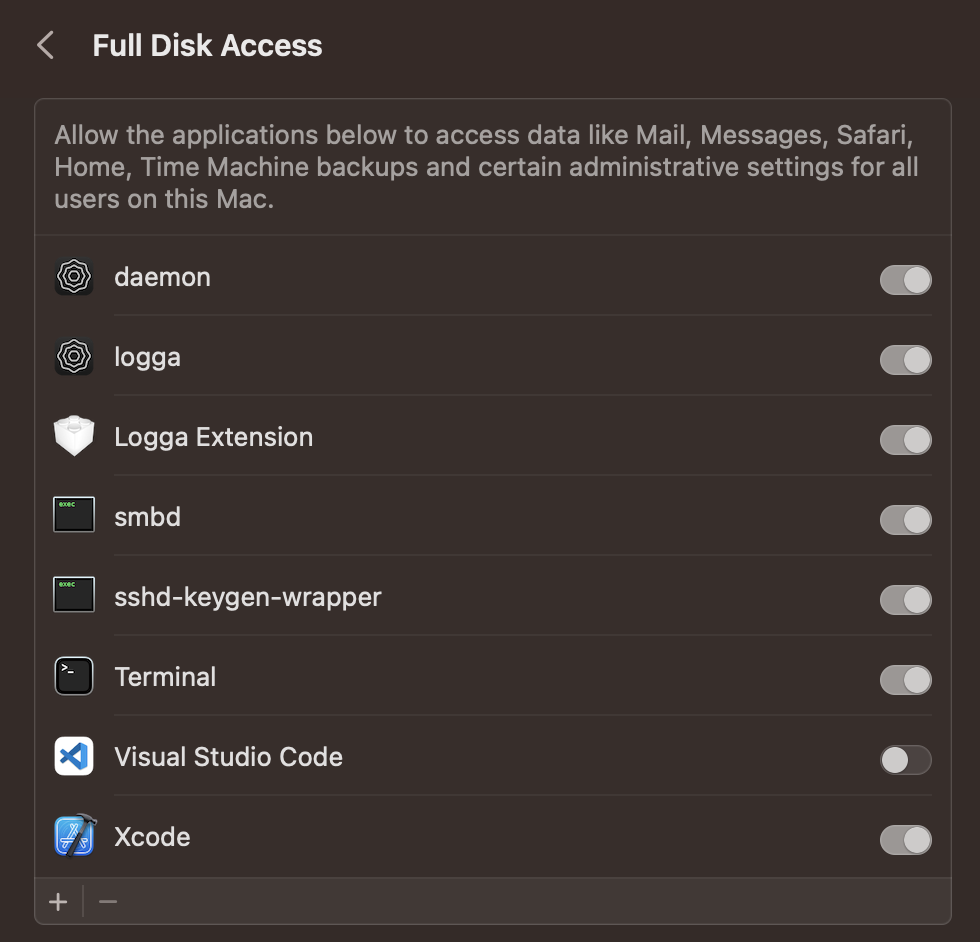Switch off access for sshd-keygen-wrapper
The width and height of the screenshot is (980, 942).
click(x=905, y=600)
